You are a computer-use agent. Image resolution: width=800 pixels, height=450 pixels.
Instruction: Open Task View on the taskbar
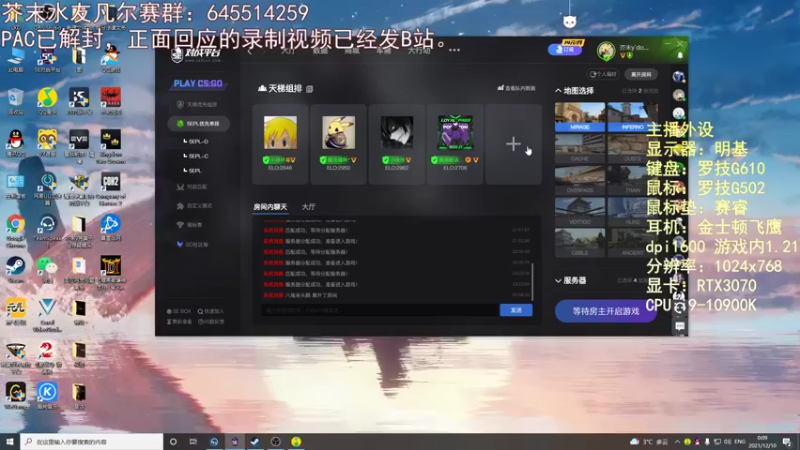(x=193, y=442)
